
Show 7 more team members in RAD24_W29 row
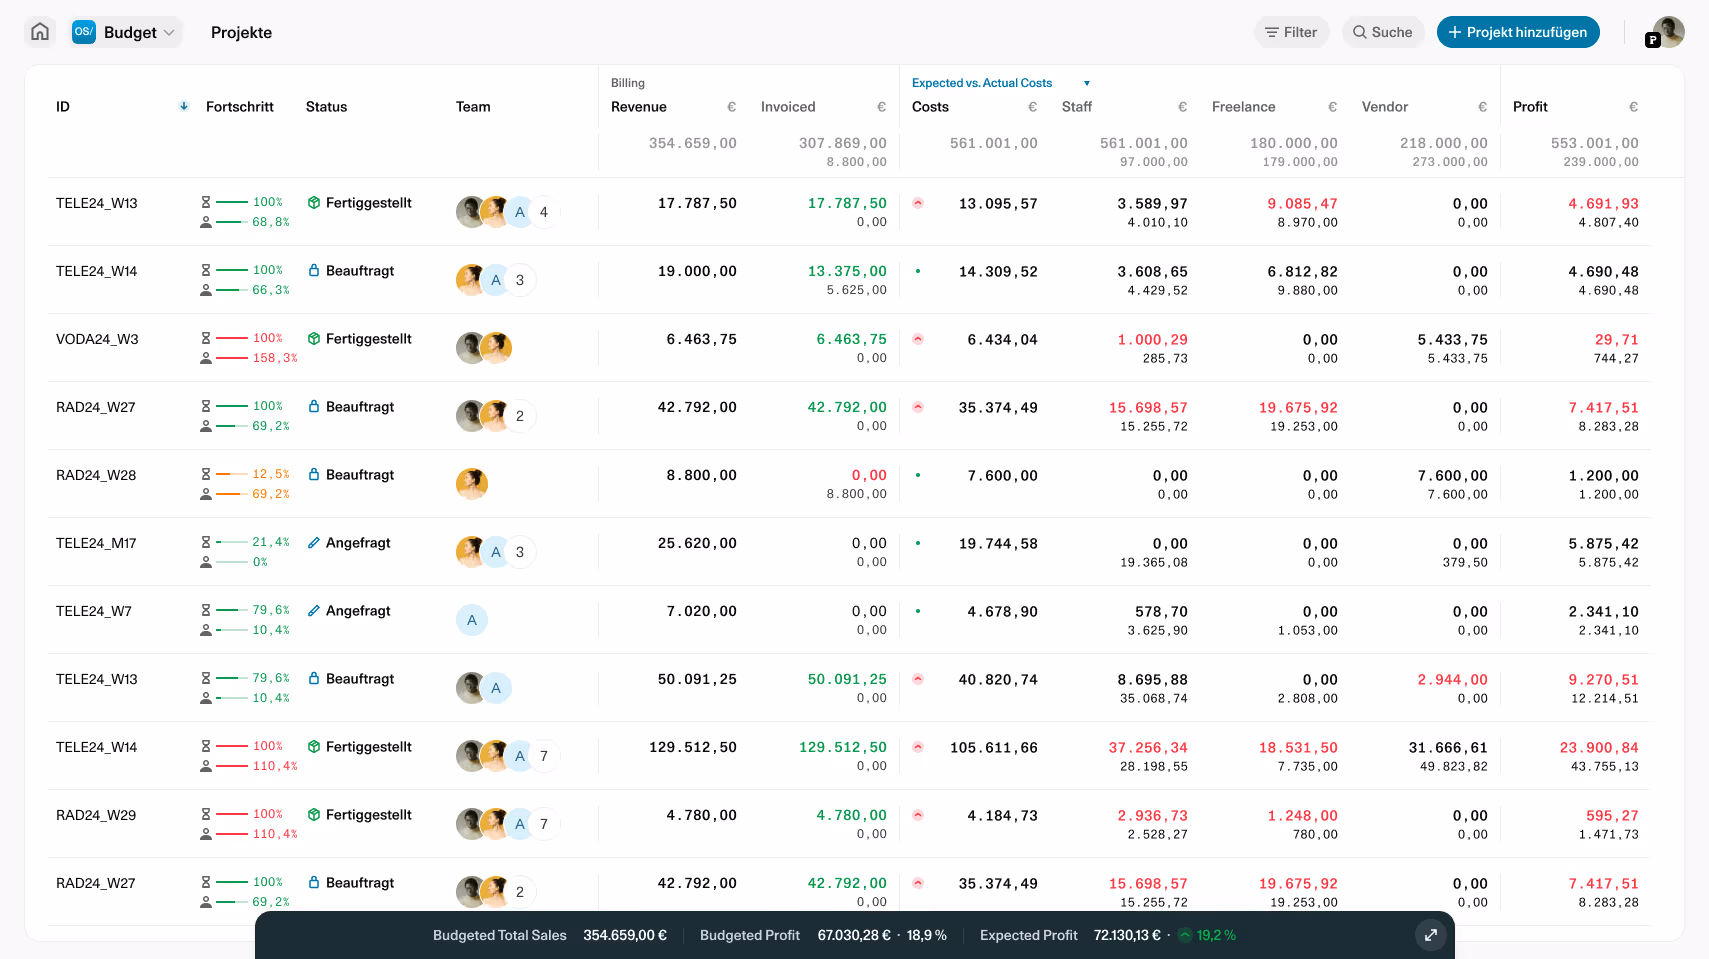coord(544,824)
